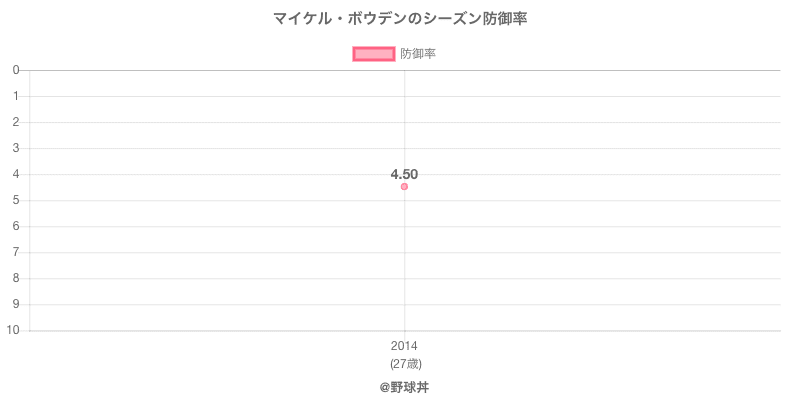Click the y-axis label 6
The image size is (800, 400).
(x=17, y=226)
